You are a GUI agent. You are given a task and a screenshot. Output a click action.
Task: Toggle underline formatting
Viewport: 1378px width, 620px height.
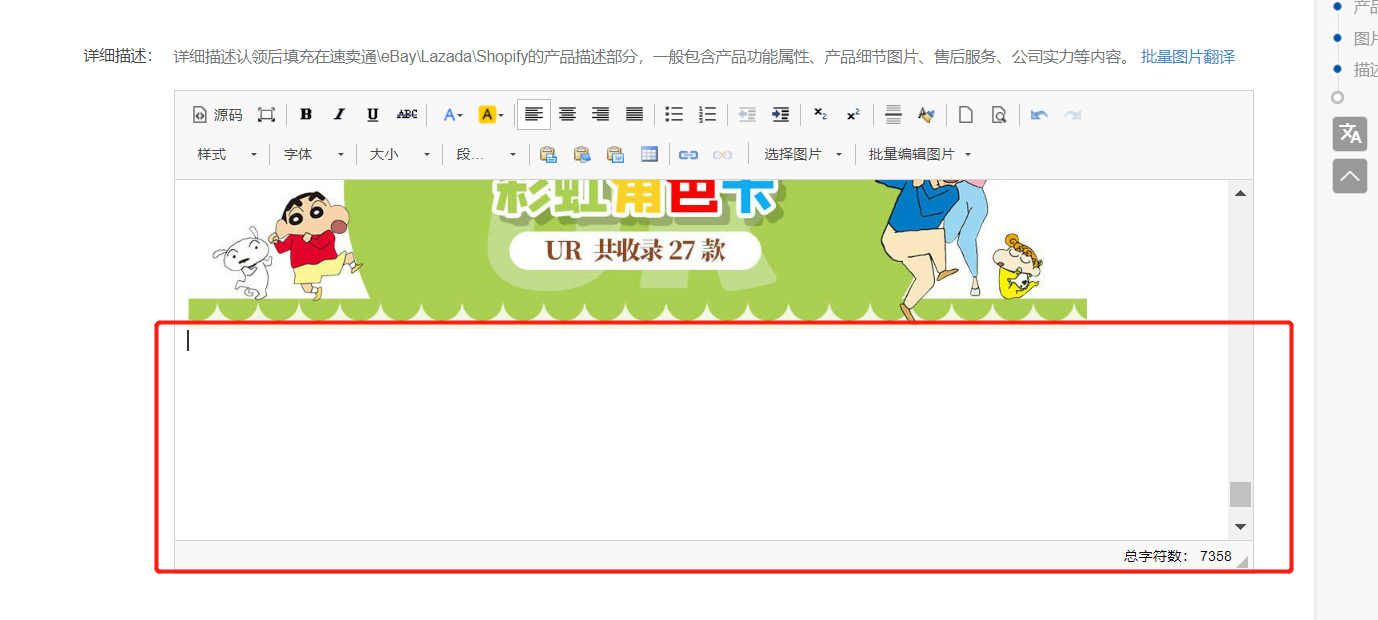click(x=373, y=115)
